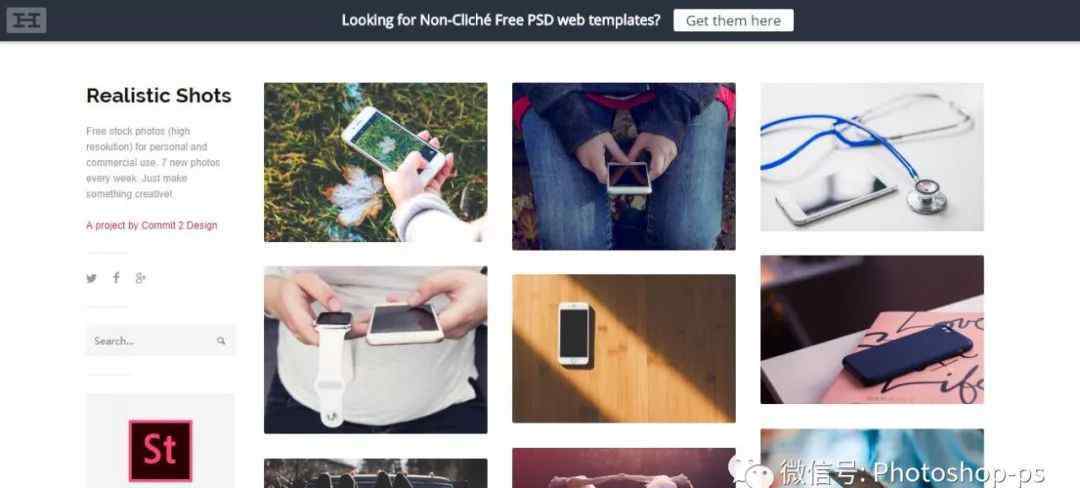Screen dimensions: 1080x488
Task: Open the Google Plus social icon
Action: [x=141, y=278]
